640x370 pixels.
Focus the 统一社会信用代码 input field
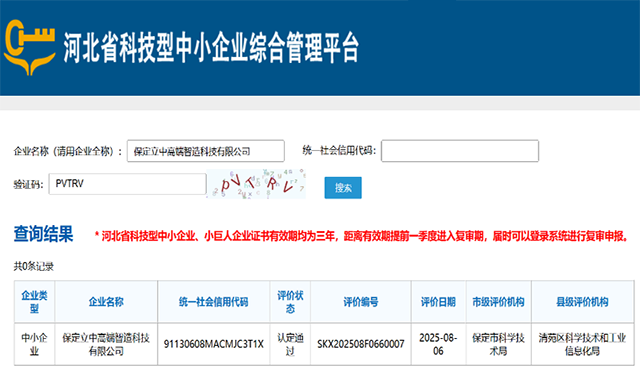click(x=460, y=151)
